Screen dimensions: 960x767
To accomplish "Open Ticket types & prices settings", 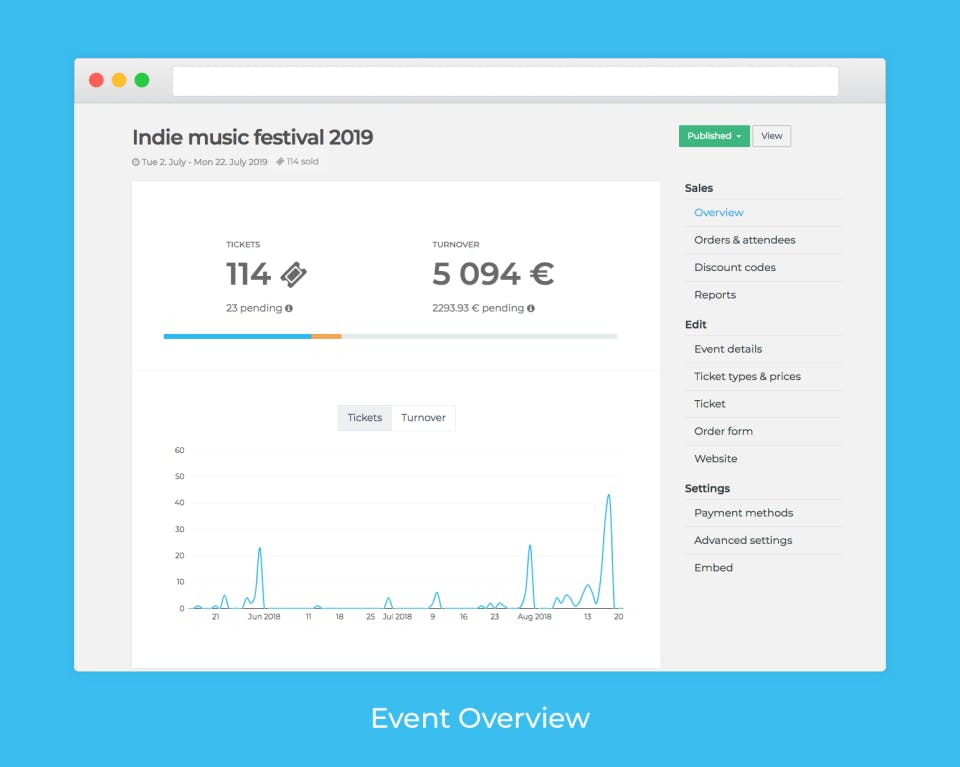I will [747, 376].
